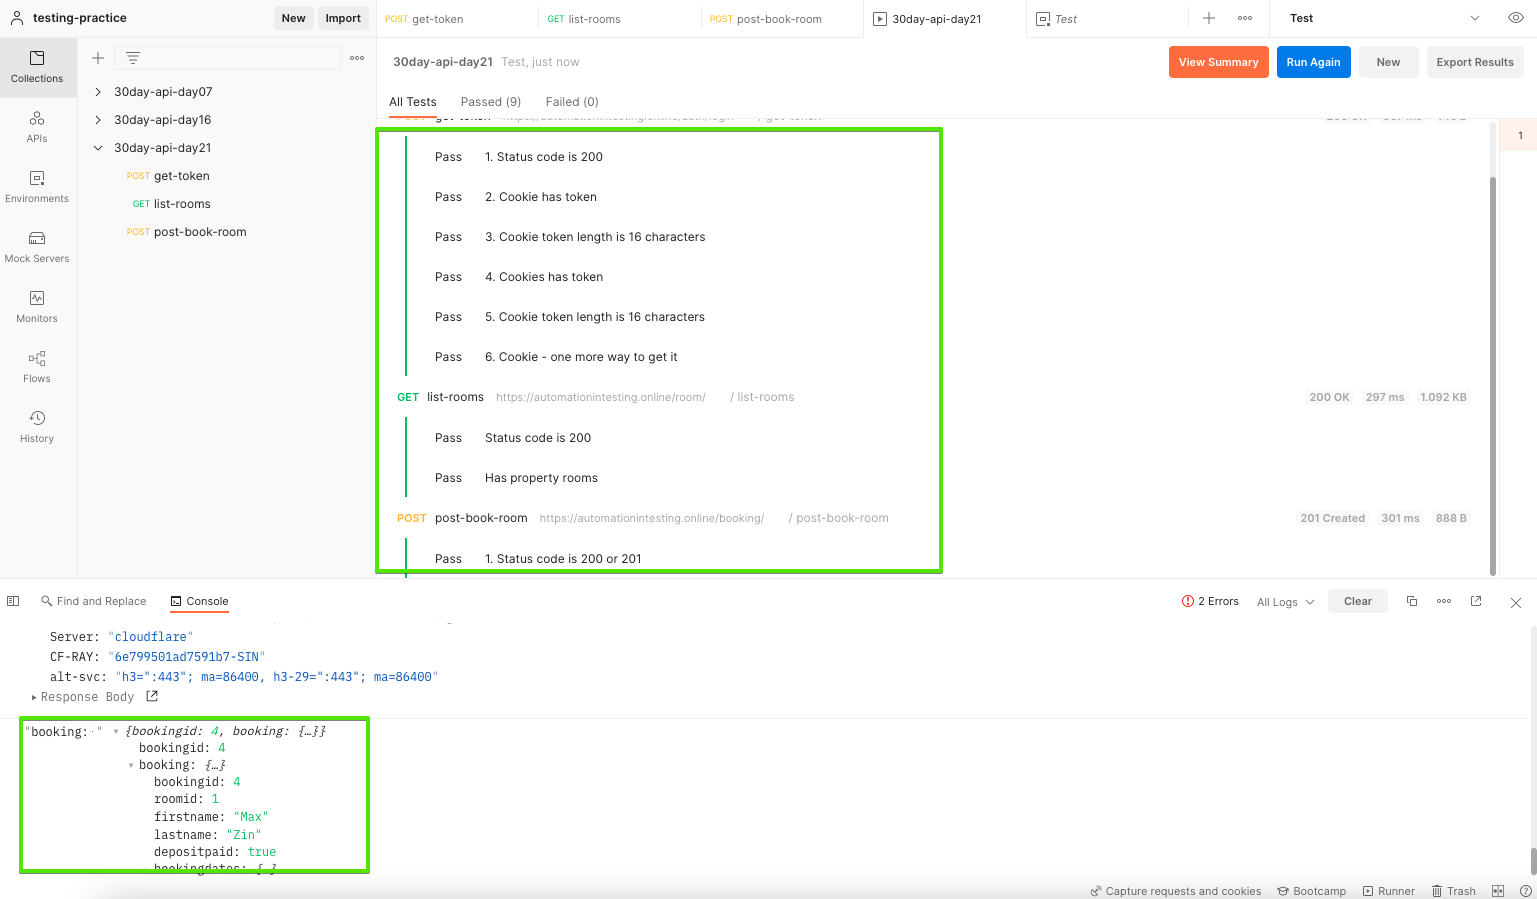Click Capture requests and cookies
Viewport: 1537px width, 899px height.
(1176, 891)
